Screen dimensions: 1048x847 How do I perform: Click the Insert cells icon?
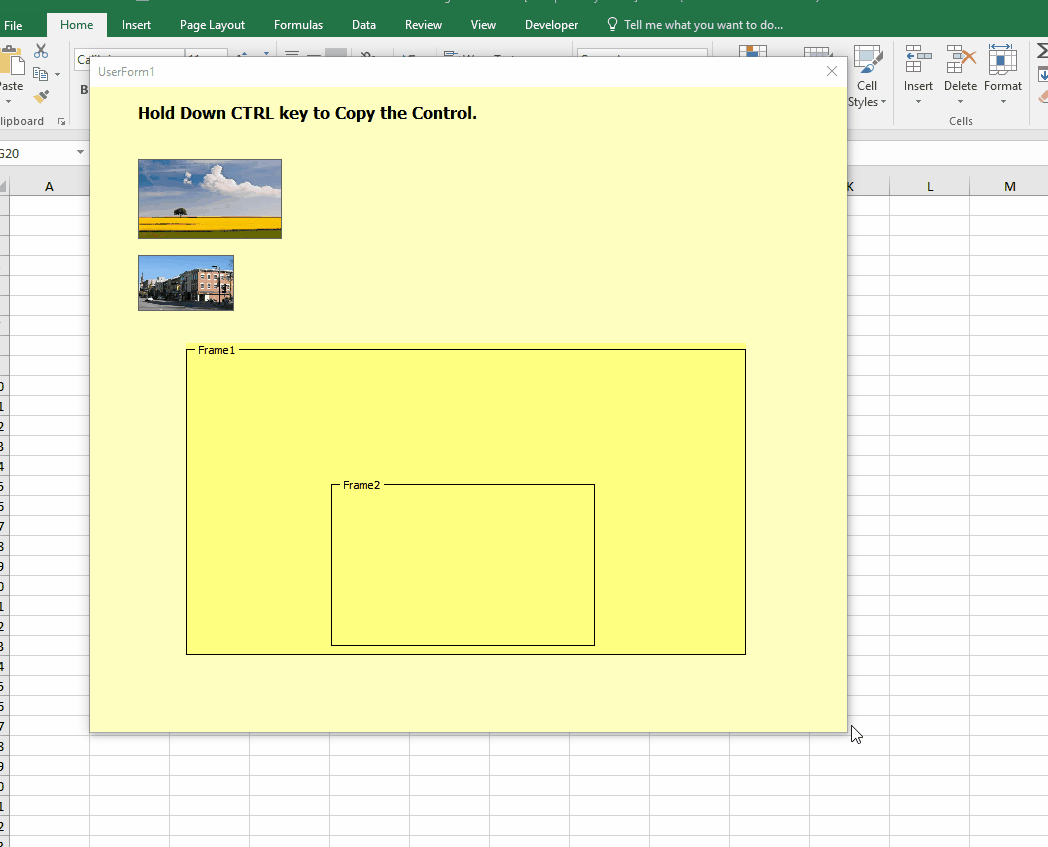tap(918, 60)
